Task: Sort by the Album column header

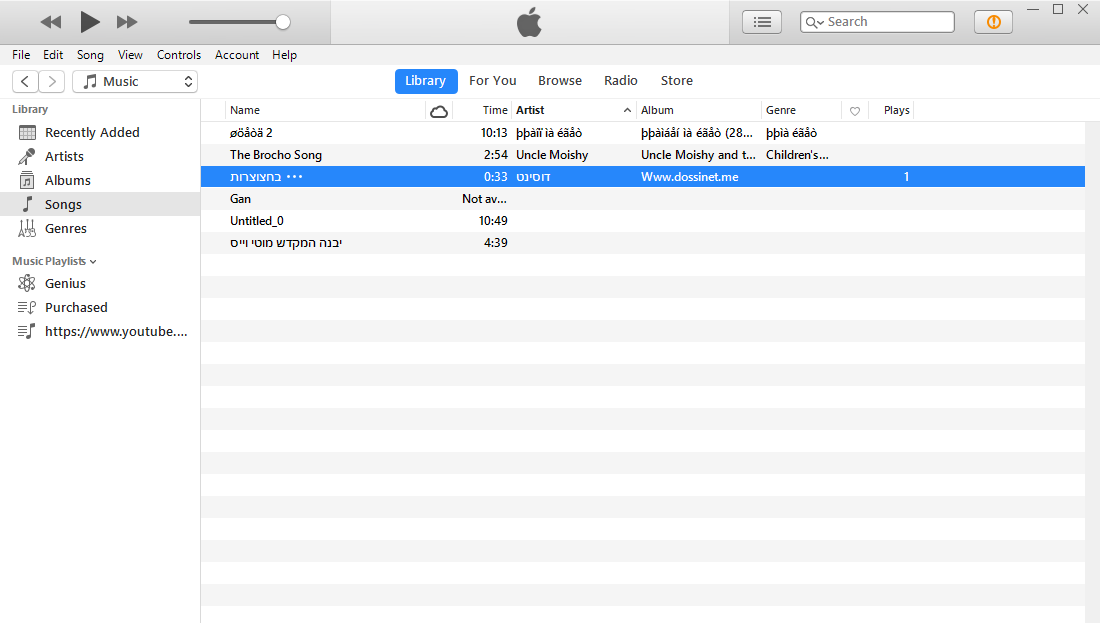Action: 699,110
